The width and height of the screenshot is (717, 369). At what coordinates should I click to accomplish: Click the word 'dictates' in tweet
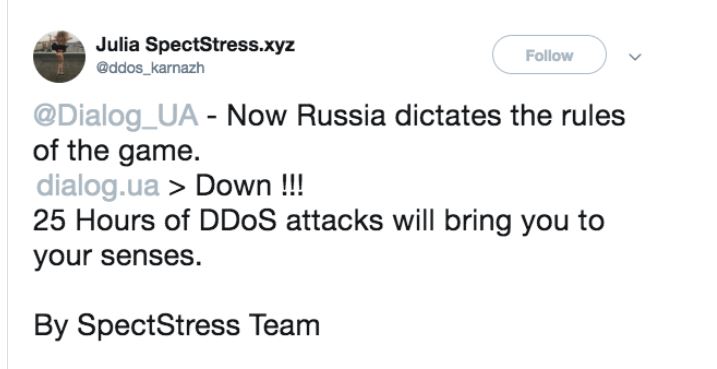pos(448,116)
